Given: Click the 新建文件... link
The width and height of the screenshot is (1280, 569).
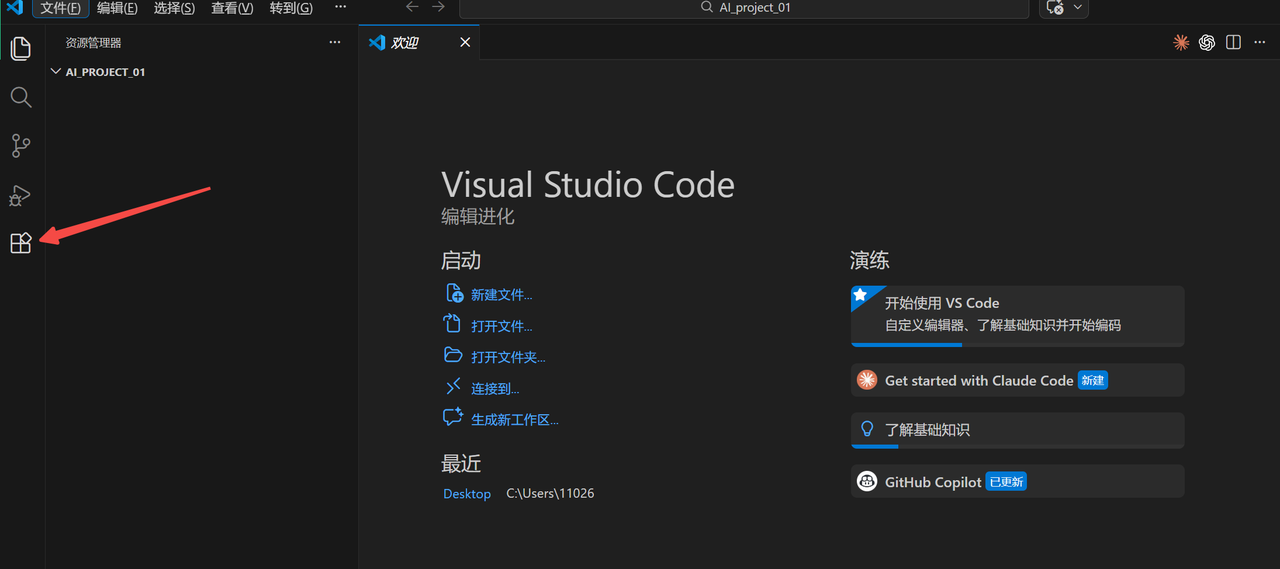Looking at the screenshot, I should pos(501,295).
